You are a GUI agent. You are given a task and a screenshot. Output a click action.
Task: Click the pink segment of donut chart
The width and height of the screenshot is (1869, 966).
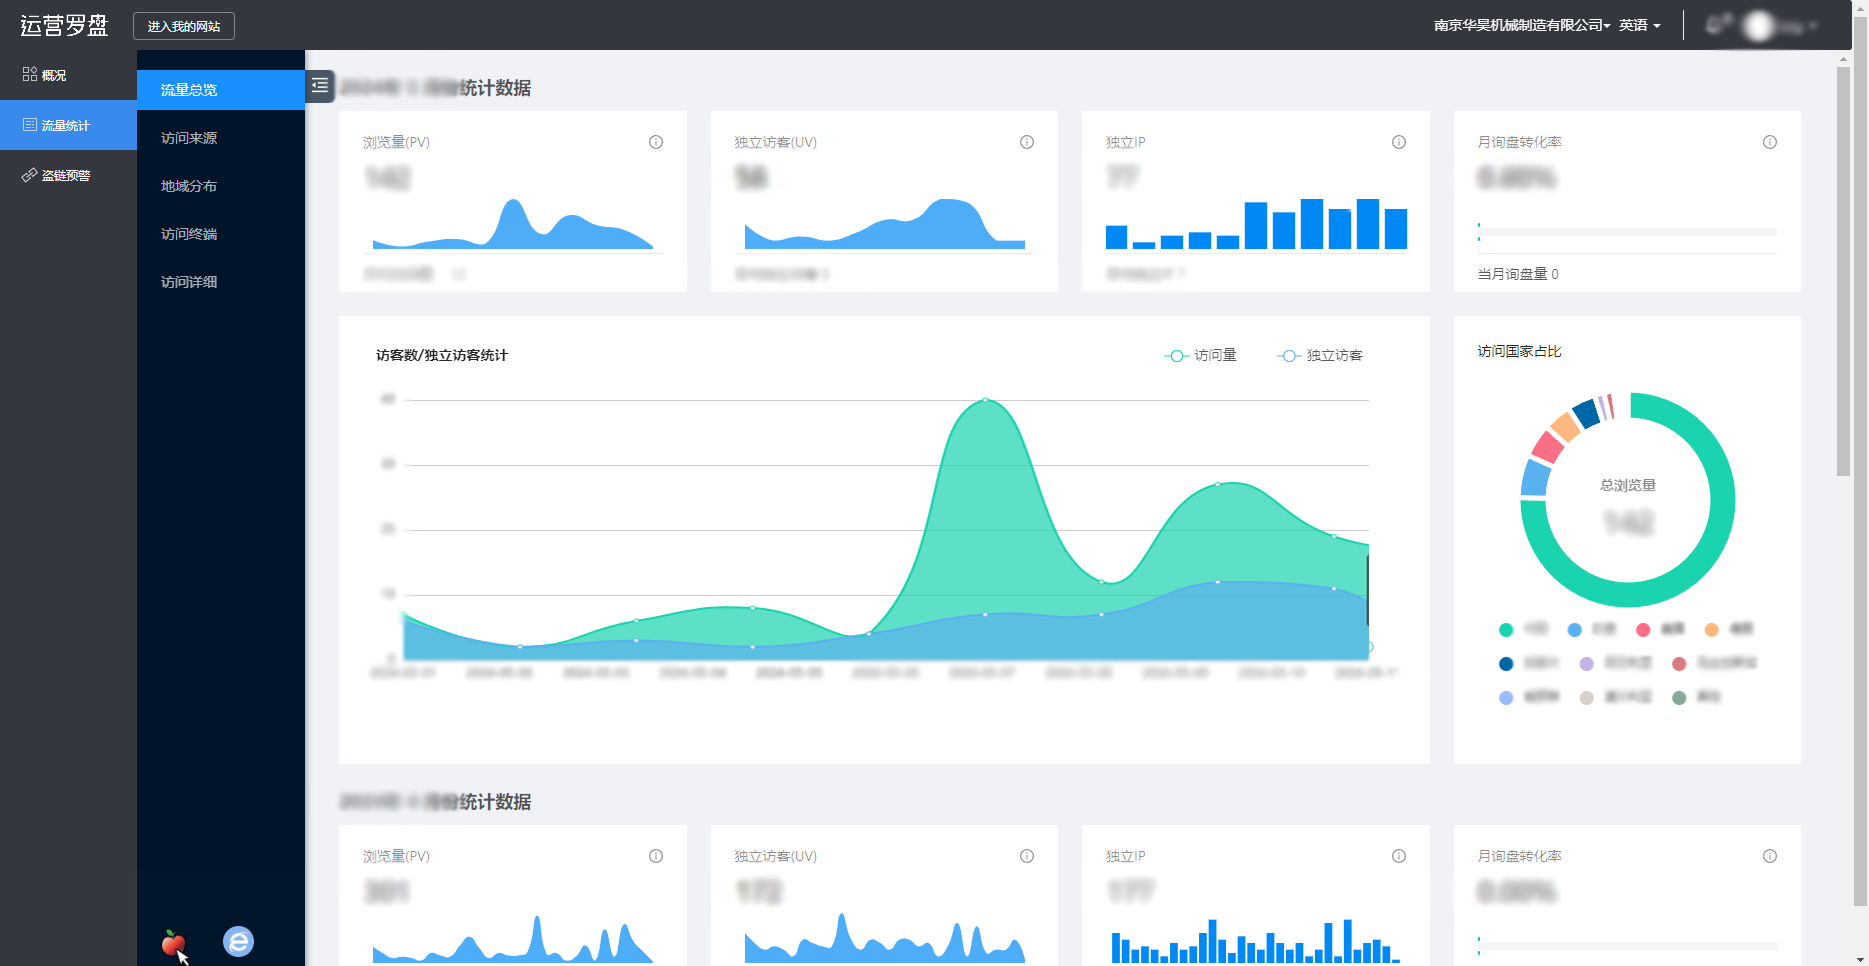[x=1547, y=446]
